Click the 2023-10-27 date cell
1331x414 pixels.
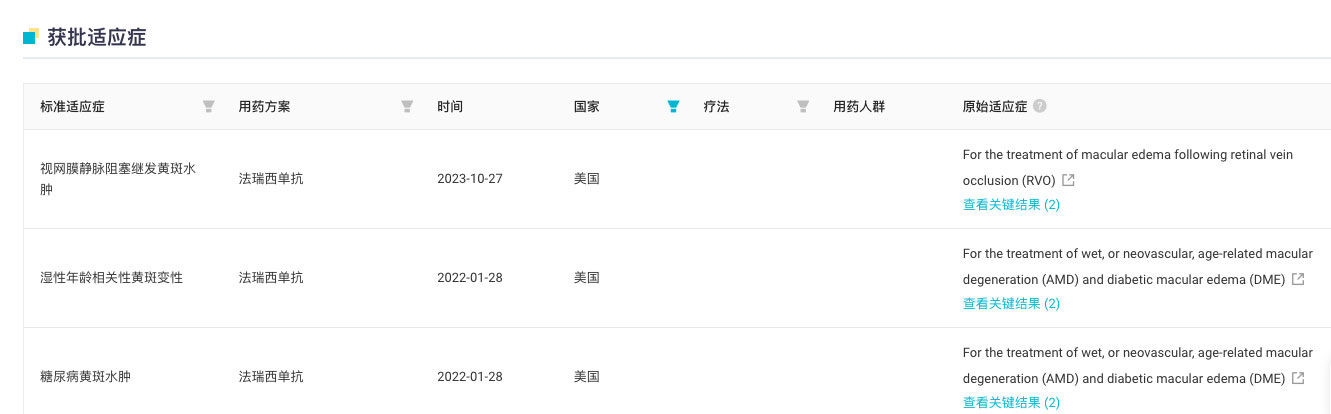[x=470, y=179]
